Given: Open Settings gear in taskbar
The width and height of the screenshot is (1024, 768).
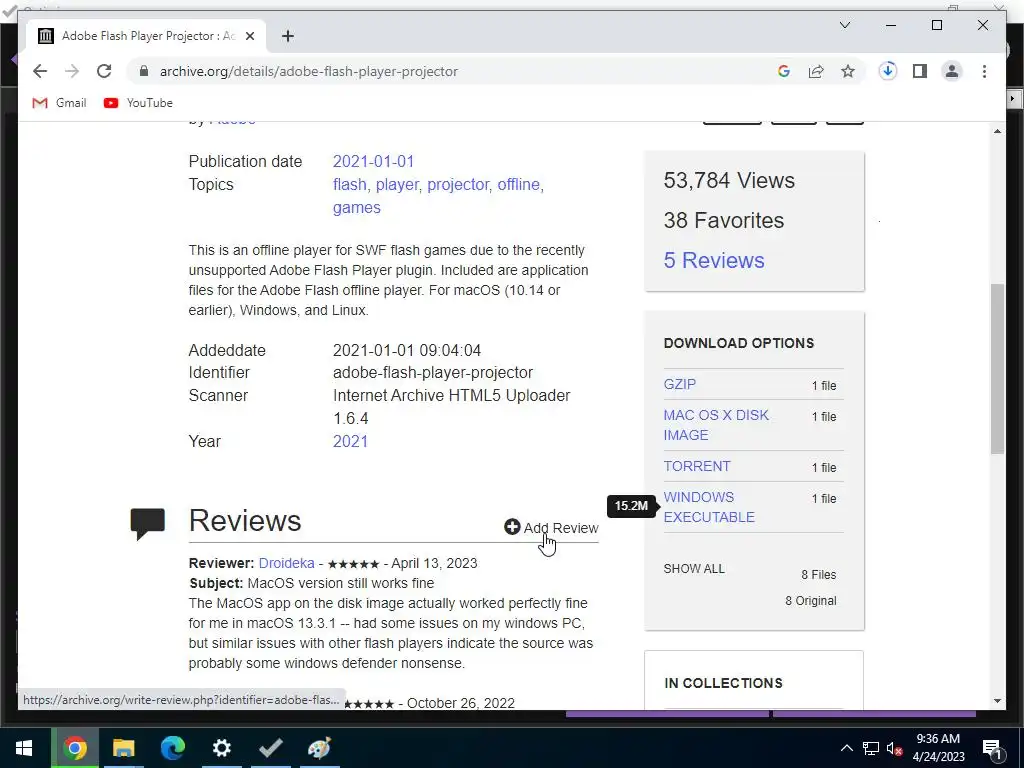Looking at the screenshot, I should 221,748.
